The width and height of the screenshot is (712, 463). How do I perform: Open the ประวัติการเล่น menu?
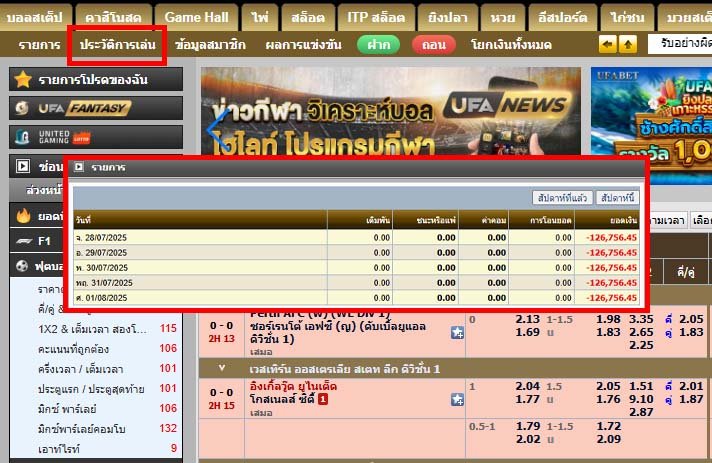(118, 45)
